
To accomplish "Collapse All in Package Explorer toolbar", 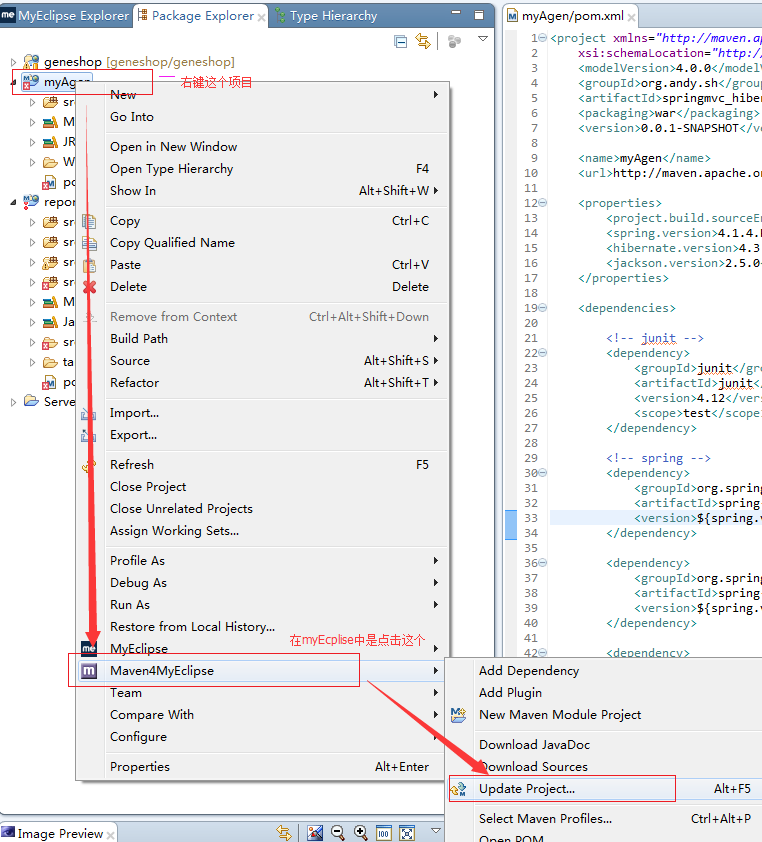I will pos(400,41).
